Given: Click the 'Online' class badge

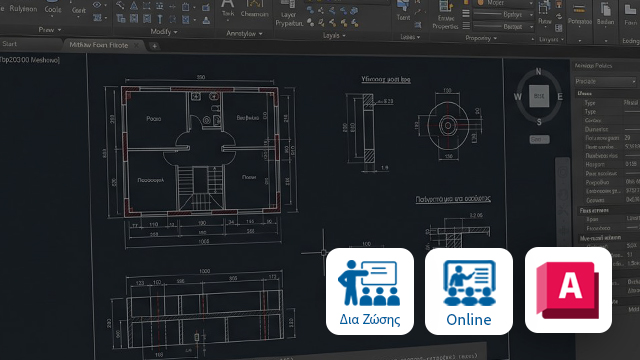Looking at the screenshot, I should click(469, 291).
